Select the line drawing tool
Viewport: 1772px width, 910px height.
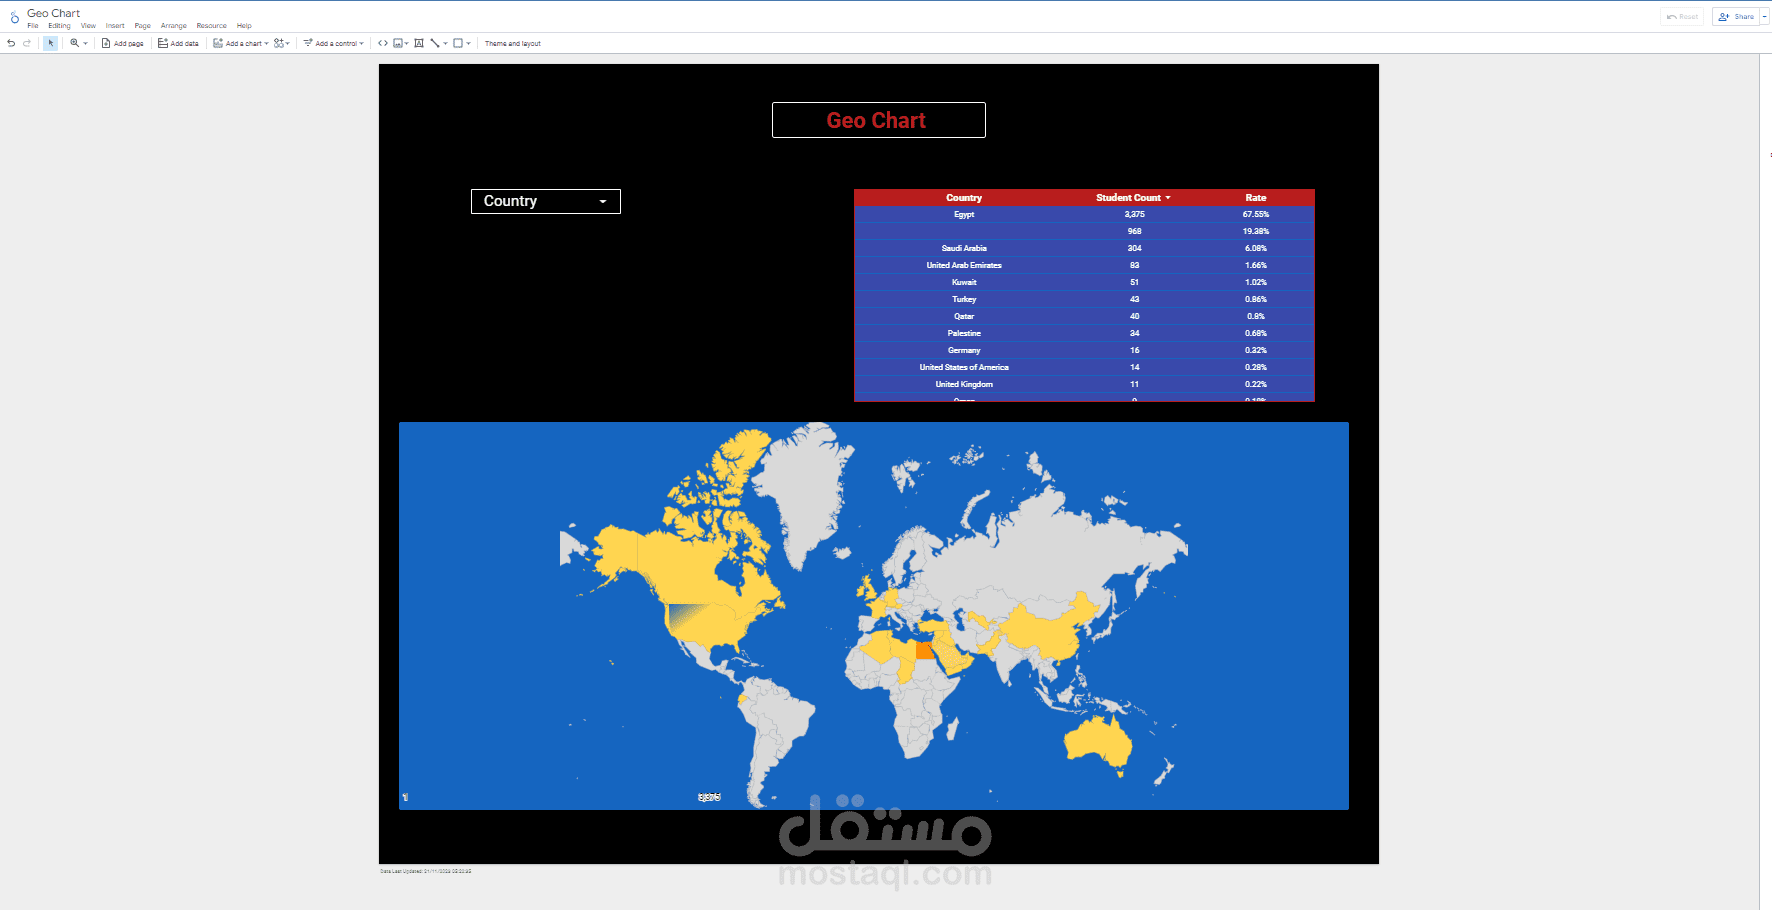pos(435,43)
